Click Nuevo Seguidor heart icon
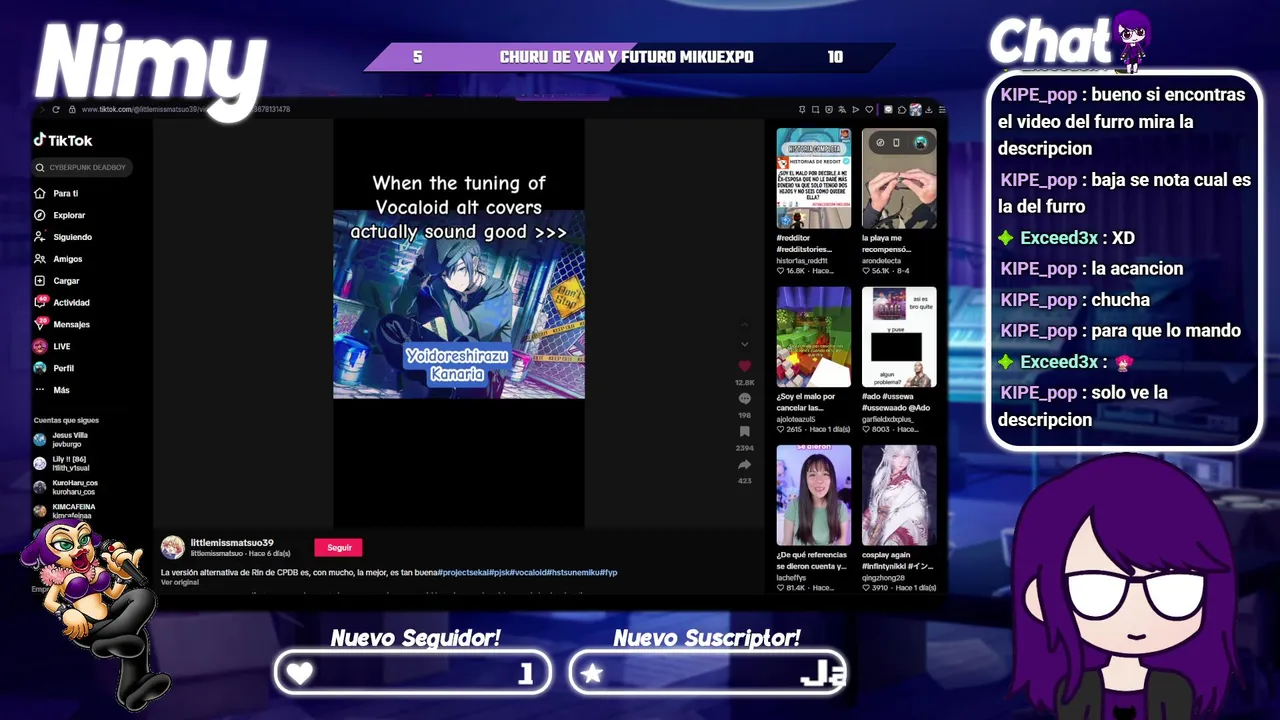The image size is (1280, 720). (x=300, y=674)
